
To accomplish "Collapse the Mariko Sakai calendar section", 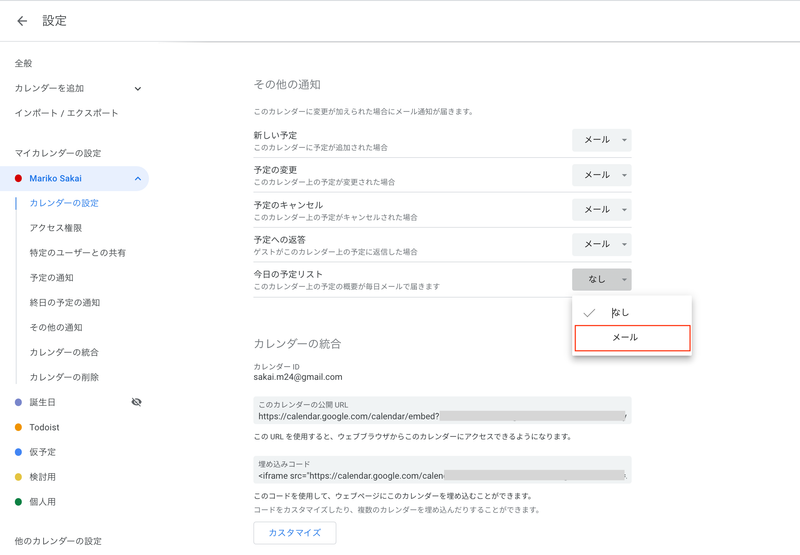I will click(137, 179).
